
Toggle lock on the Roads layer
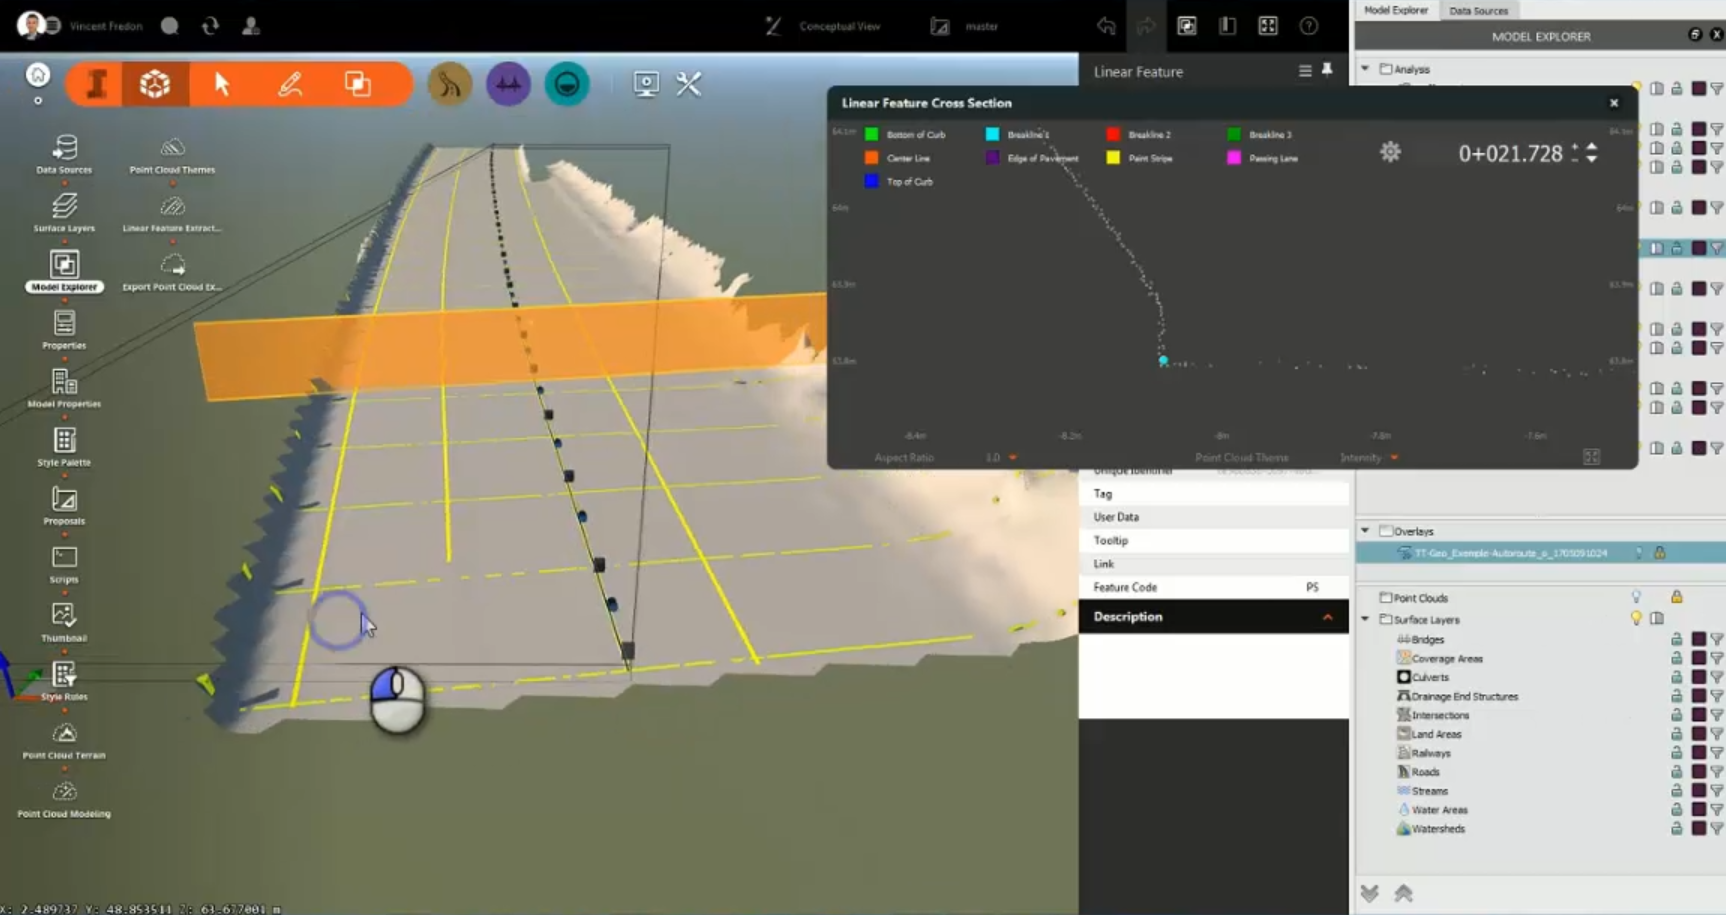(x=1676, y=771)
